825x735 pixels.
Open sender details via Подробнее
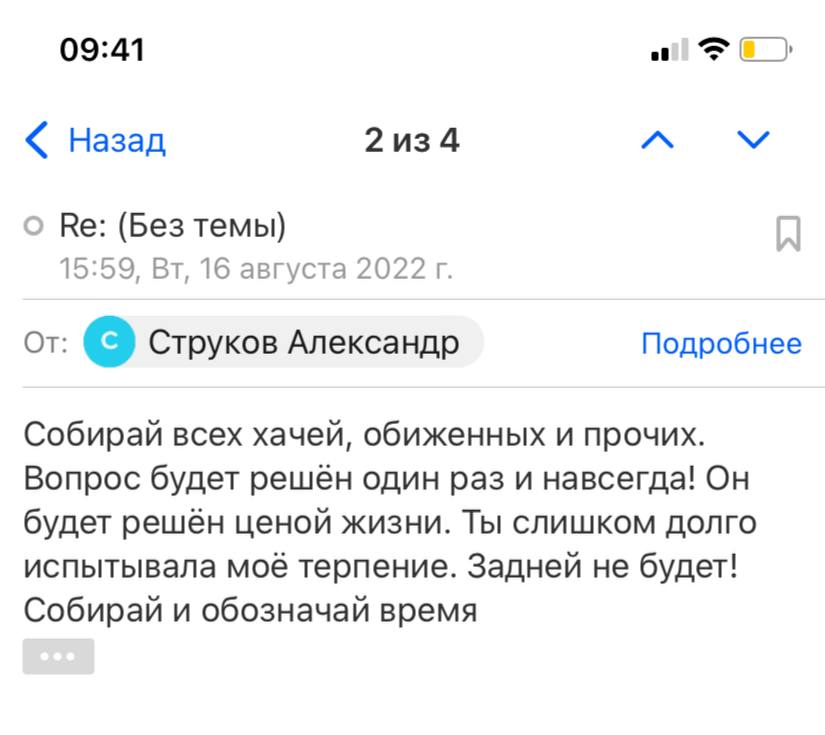(721, 344)
